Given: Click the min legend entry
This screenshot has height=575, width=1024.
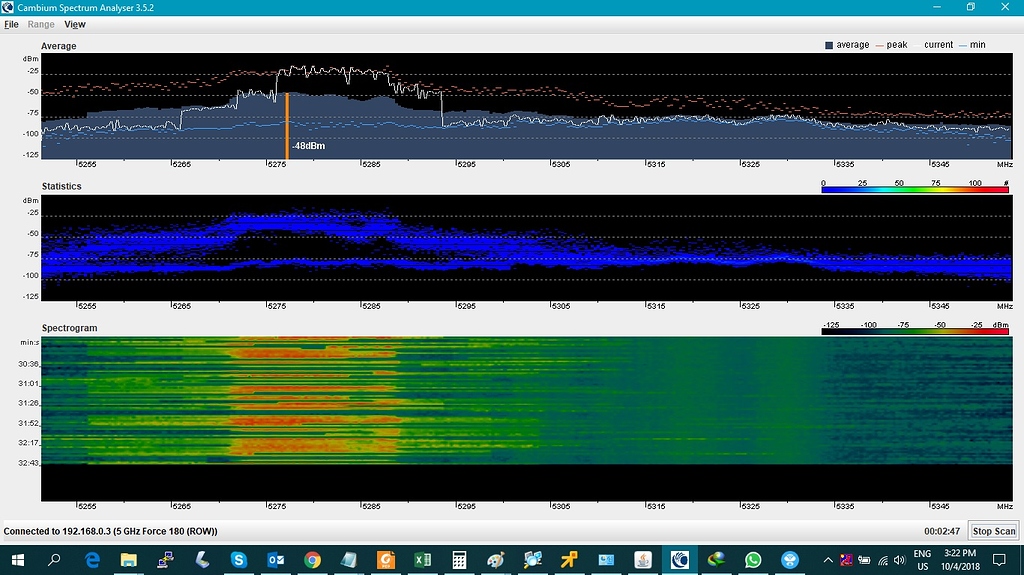Looking at the screenshot, I should pyautogui.click(x=972, y=45).
